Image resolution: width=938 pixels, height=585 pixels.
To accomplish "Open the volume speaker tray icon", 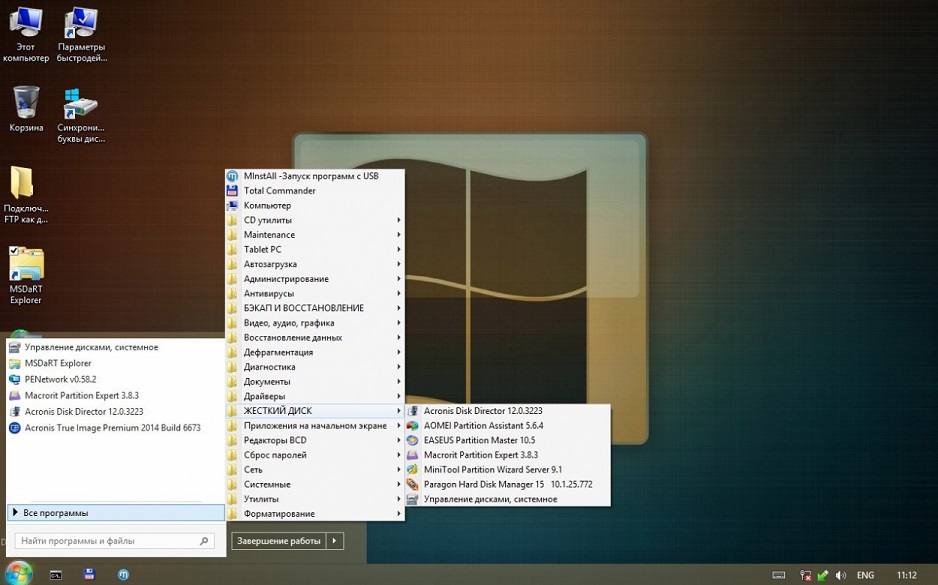I will pos(840,575).
